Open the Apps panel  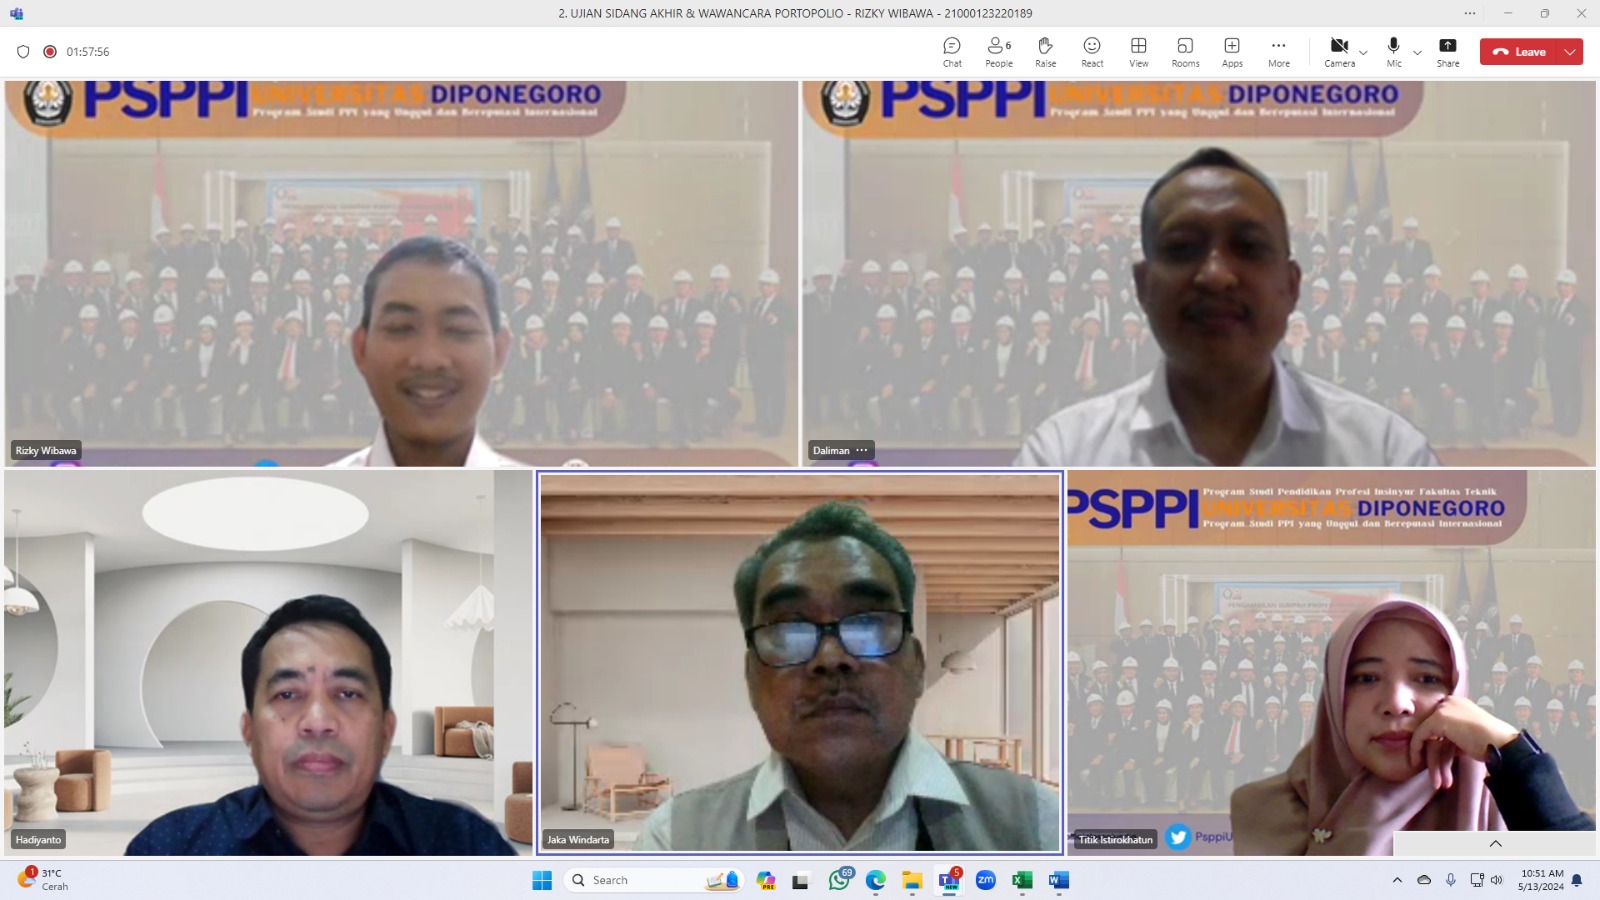(x=1232, y=52)
